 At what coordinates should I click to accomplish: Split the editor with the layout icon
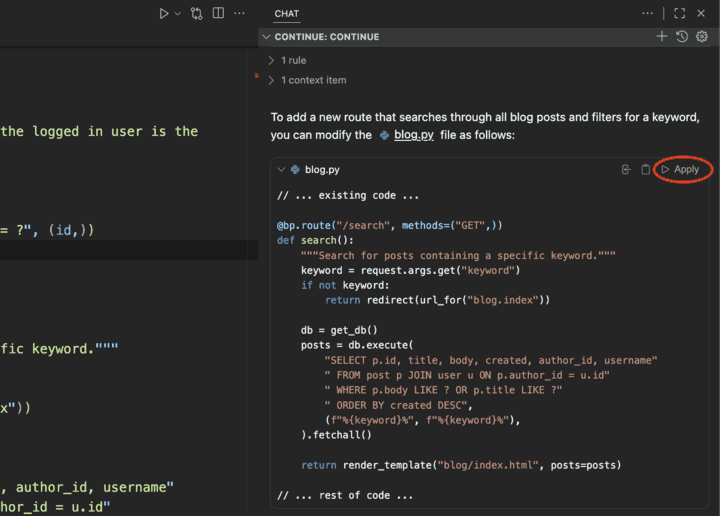pyautogui.click(x=217, y=14)
